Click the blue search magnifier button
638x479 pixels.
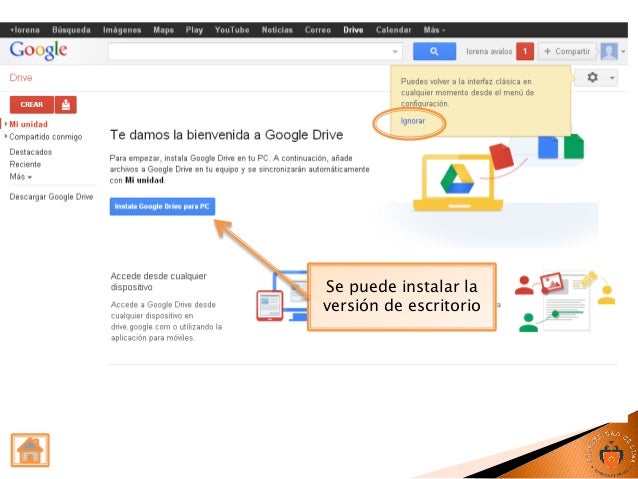click(x=434, y=51)
